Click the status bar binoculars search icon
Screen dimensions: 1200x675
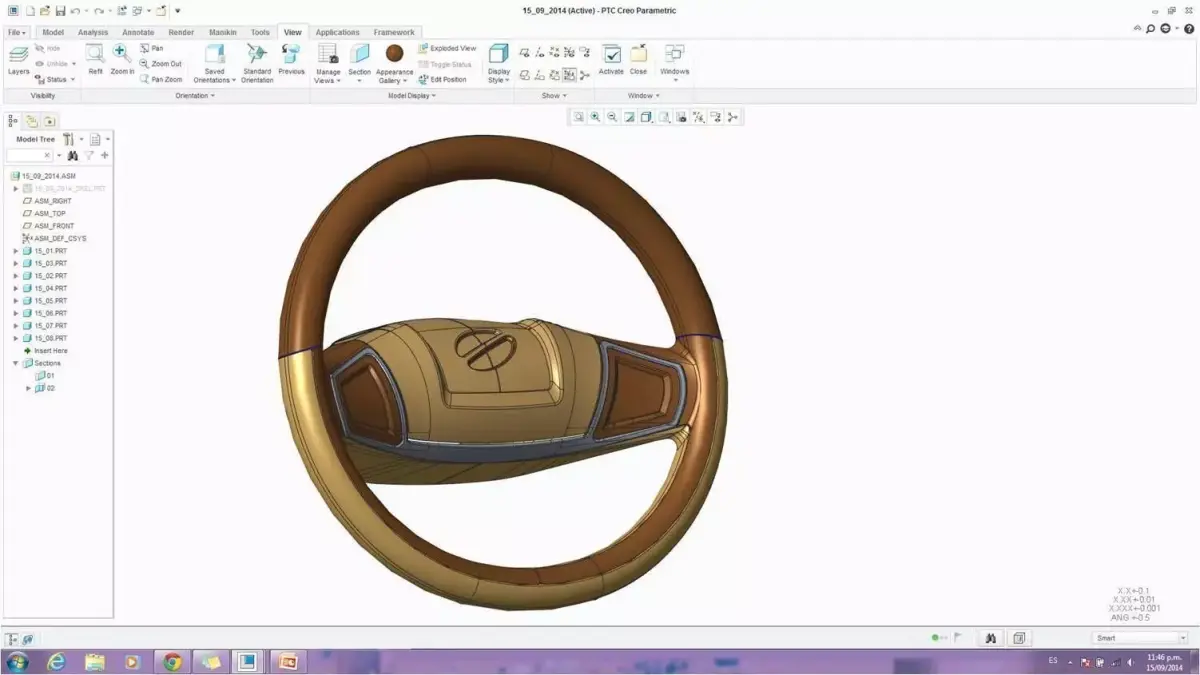(990, 638)
